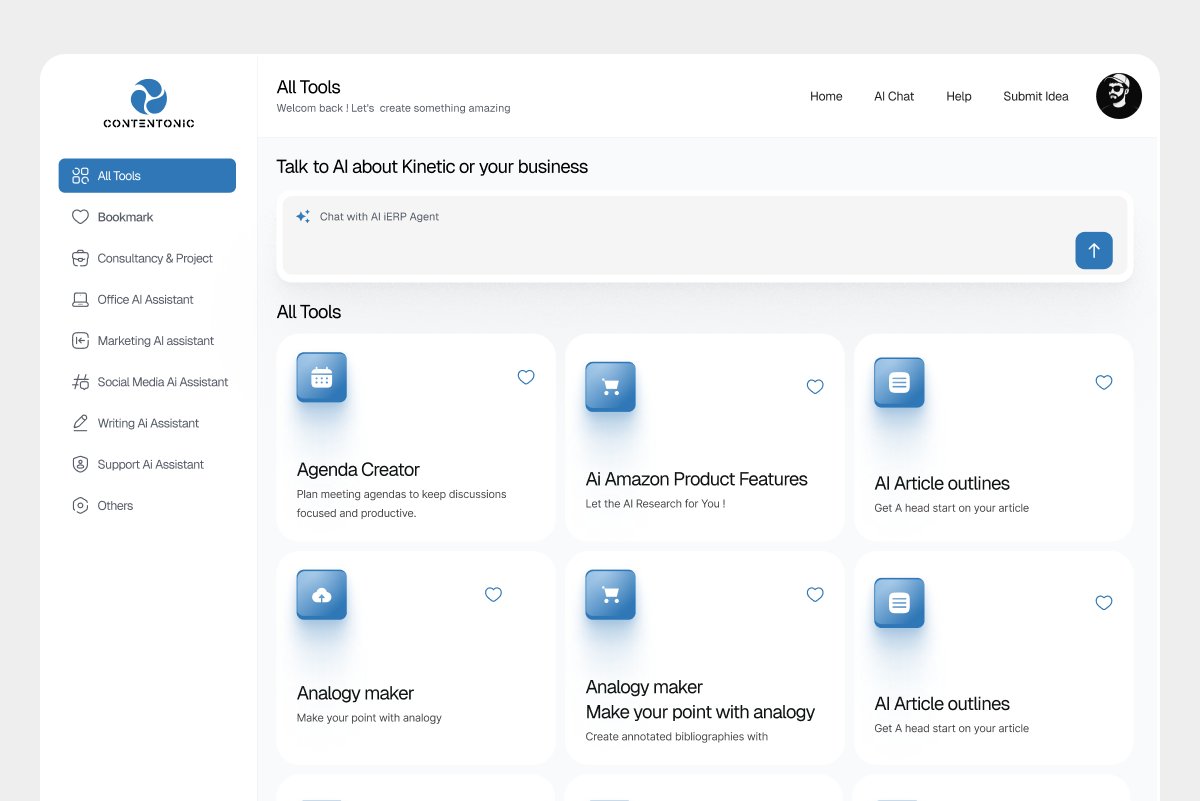Toggle heart on Analogy maker cloud-icon card
This screenshot has height=801, width=1200.
click(493, 594)
